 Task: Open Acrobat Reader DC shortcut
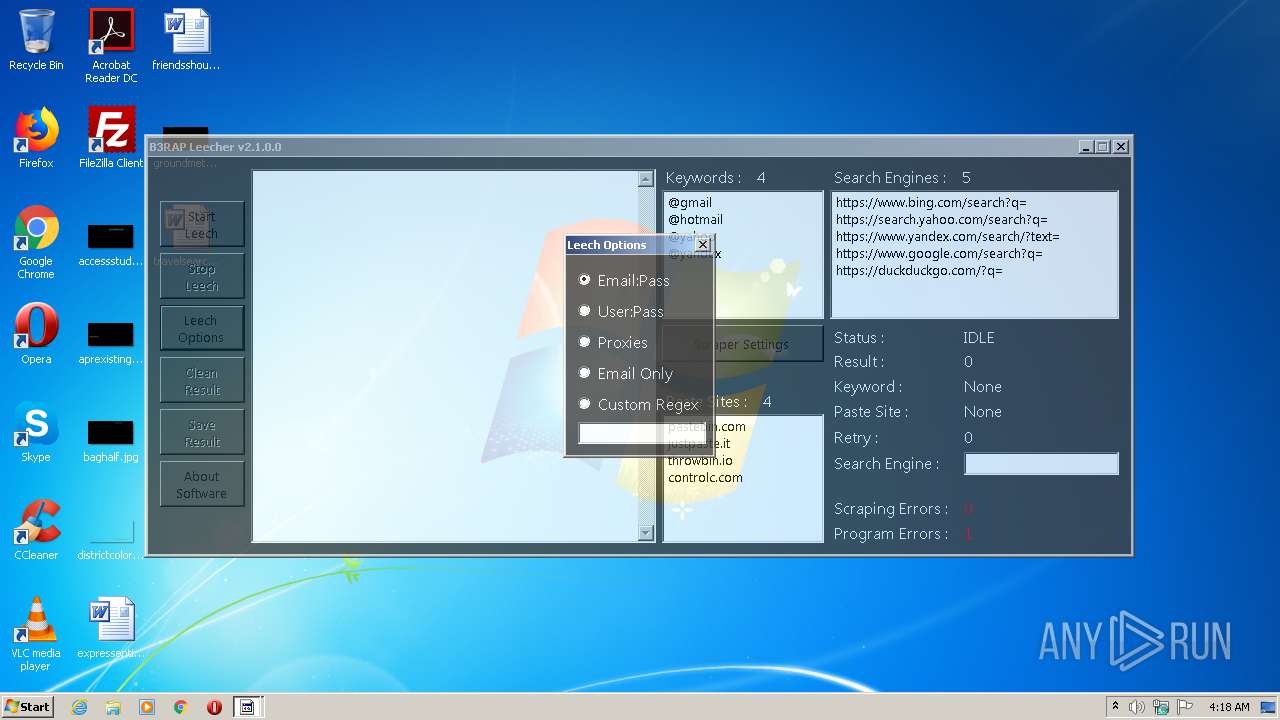pos(111,46)
